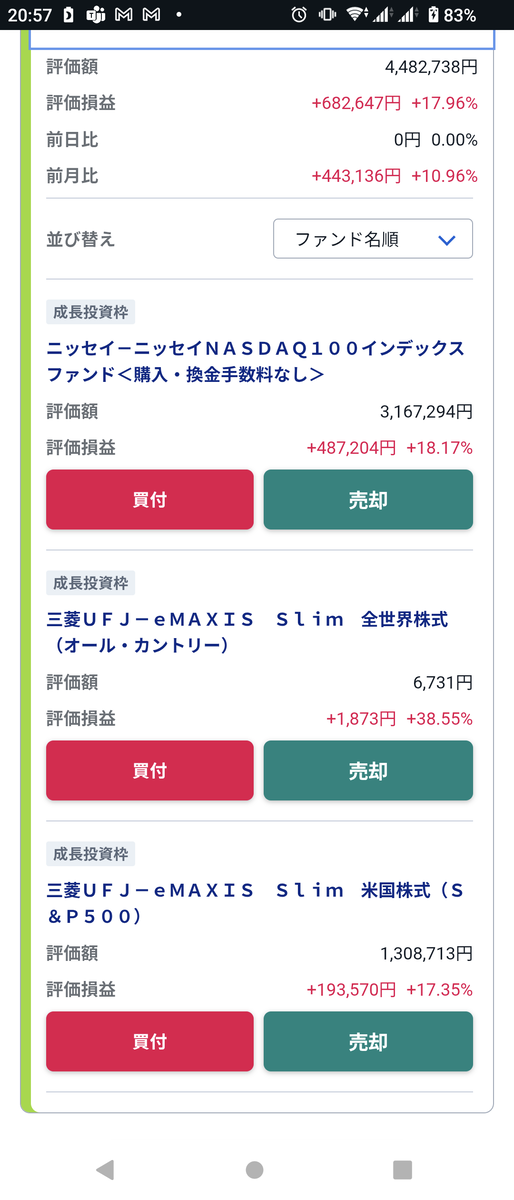Tap 買付 for the NASDAQ100 fund
This screenshot has height=1200, width=514.
[150, 499]
